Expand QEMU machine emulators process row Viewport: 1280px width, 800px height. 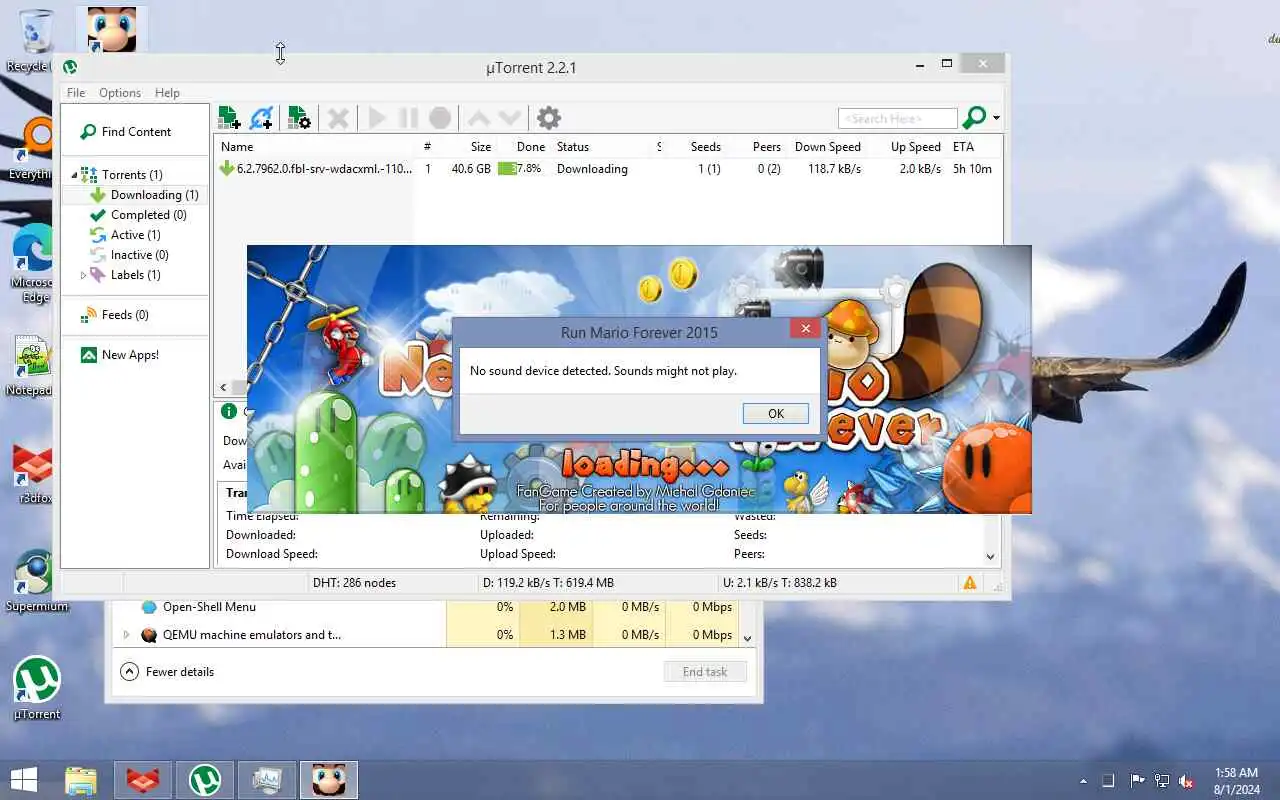[126, 635]
